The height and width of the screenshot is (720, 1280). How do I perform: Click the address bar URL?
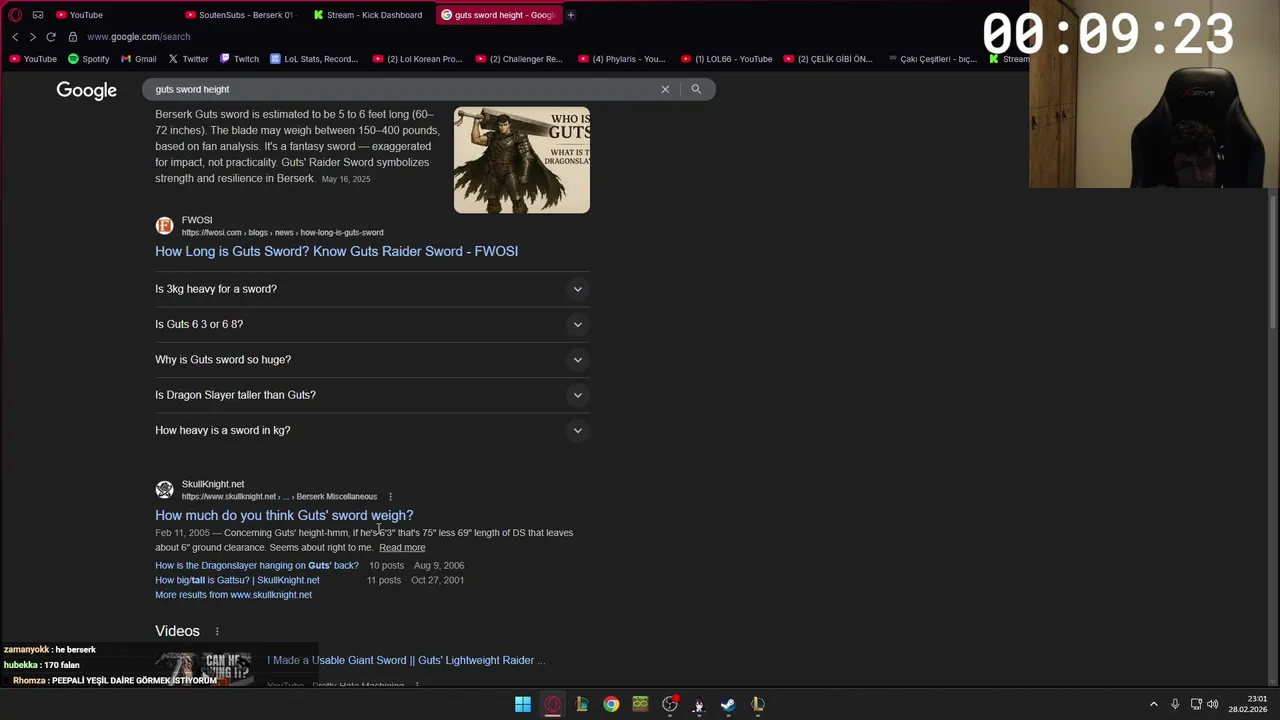click(138, 37)
